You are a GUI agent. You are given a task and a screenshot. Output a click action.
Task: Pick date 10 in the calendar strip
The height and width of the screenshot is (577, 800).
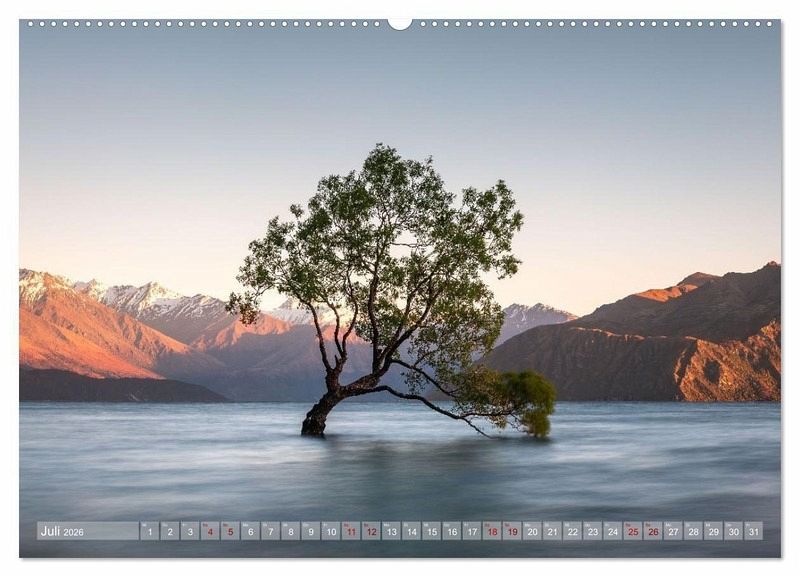(331, 531)
